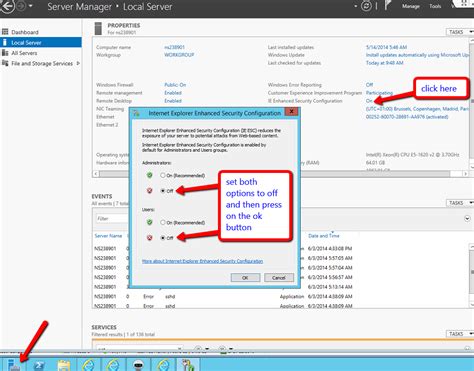
Task: Click the forward navigation arrow in header
Action: click(21, 6)
